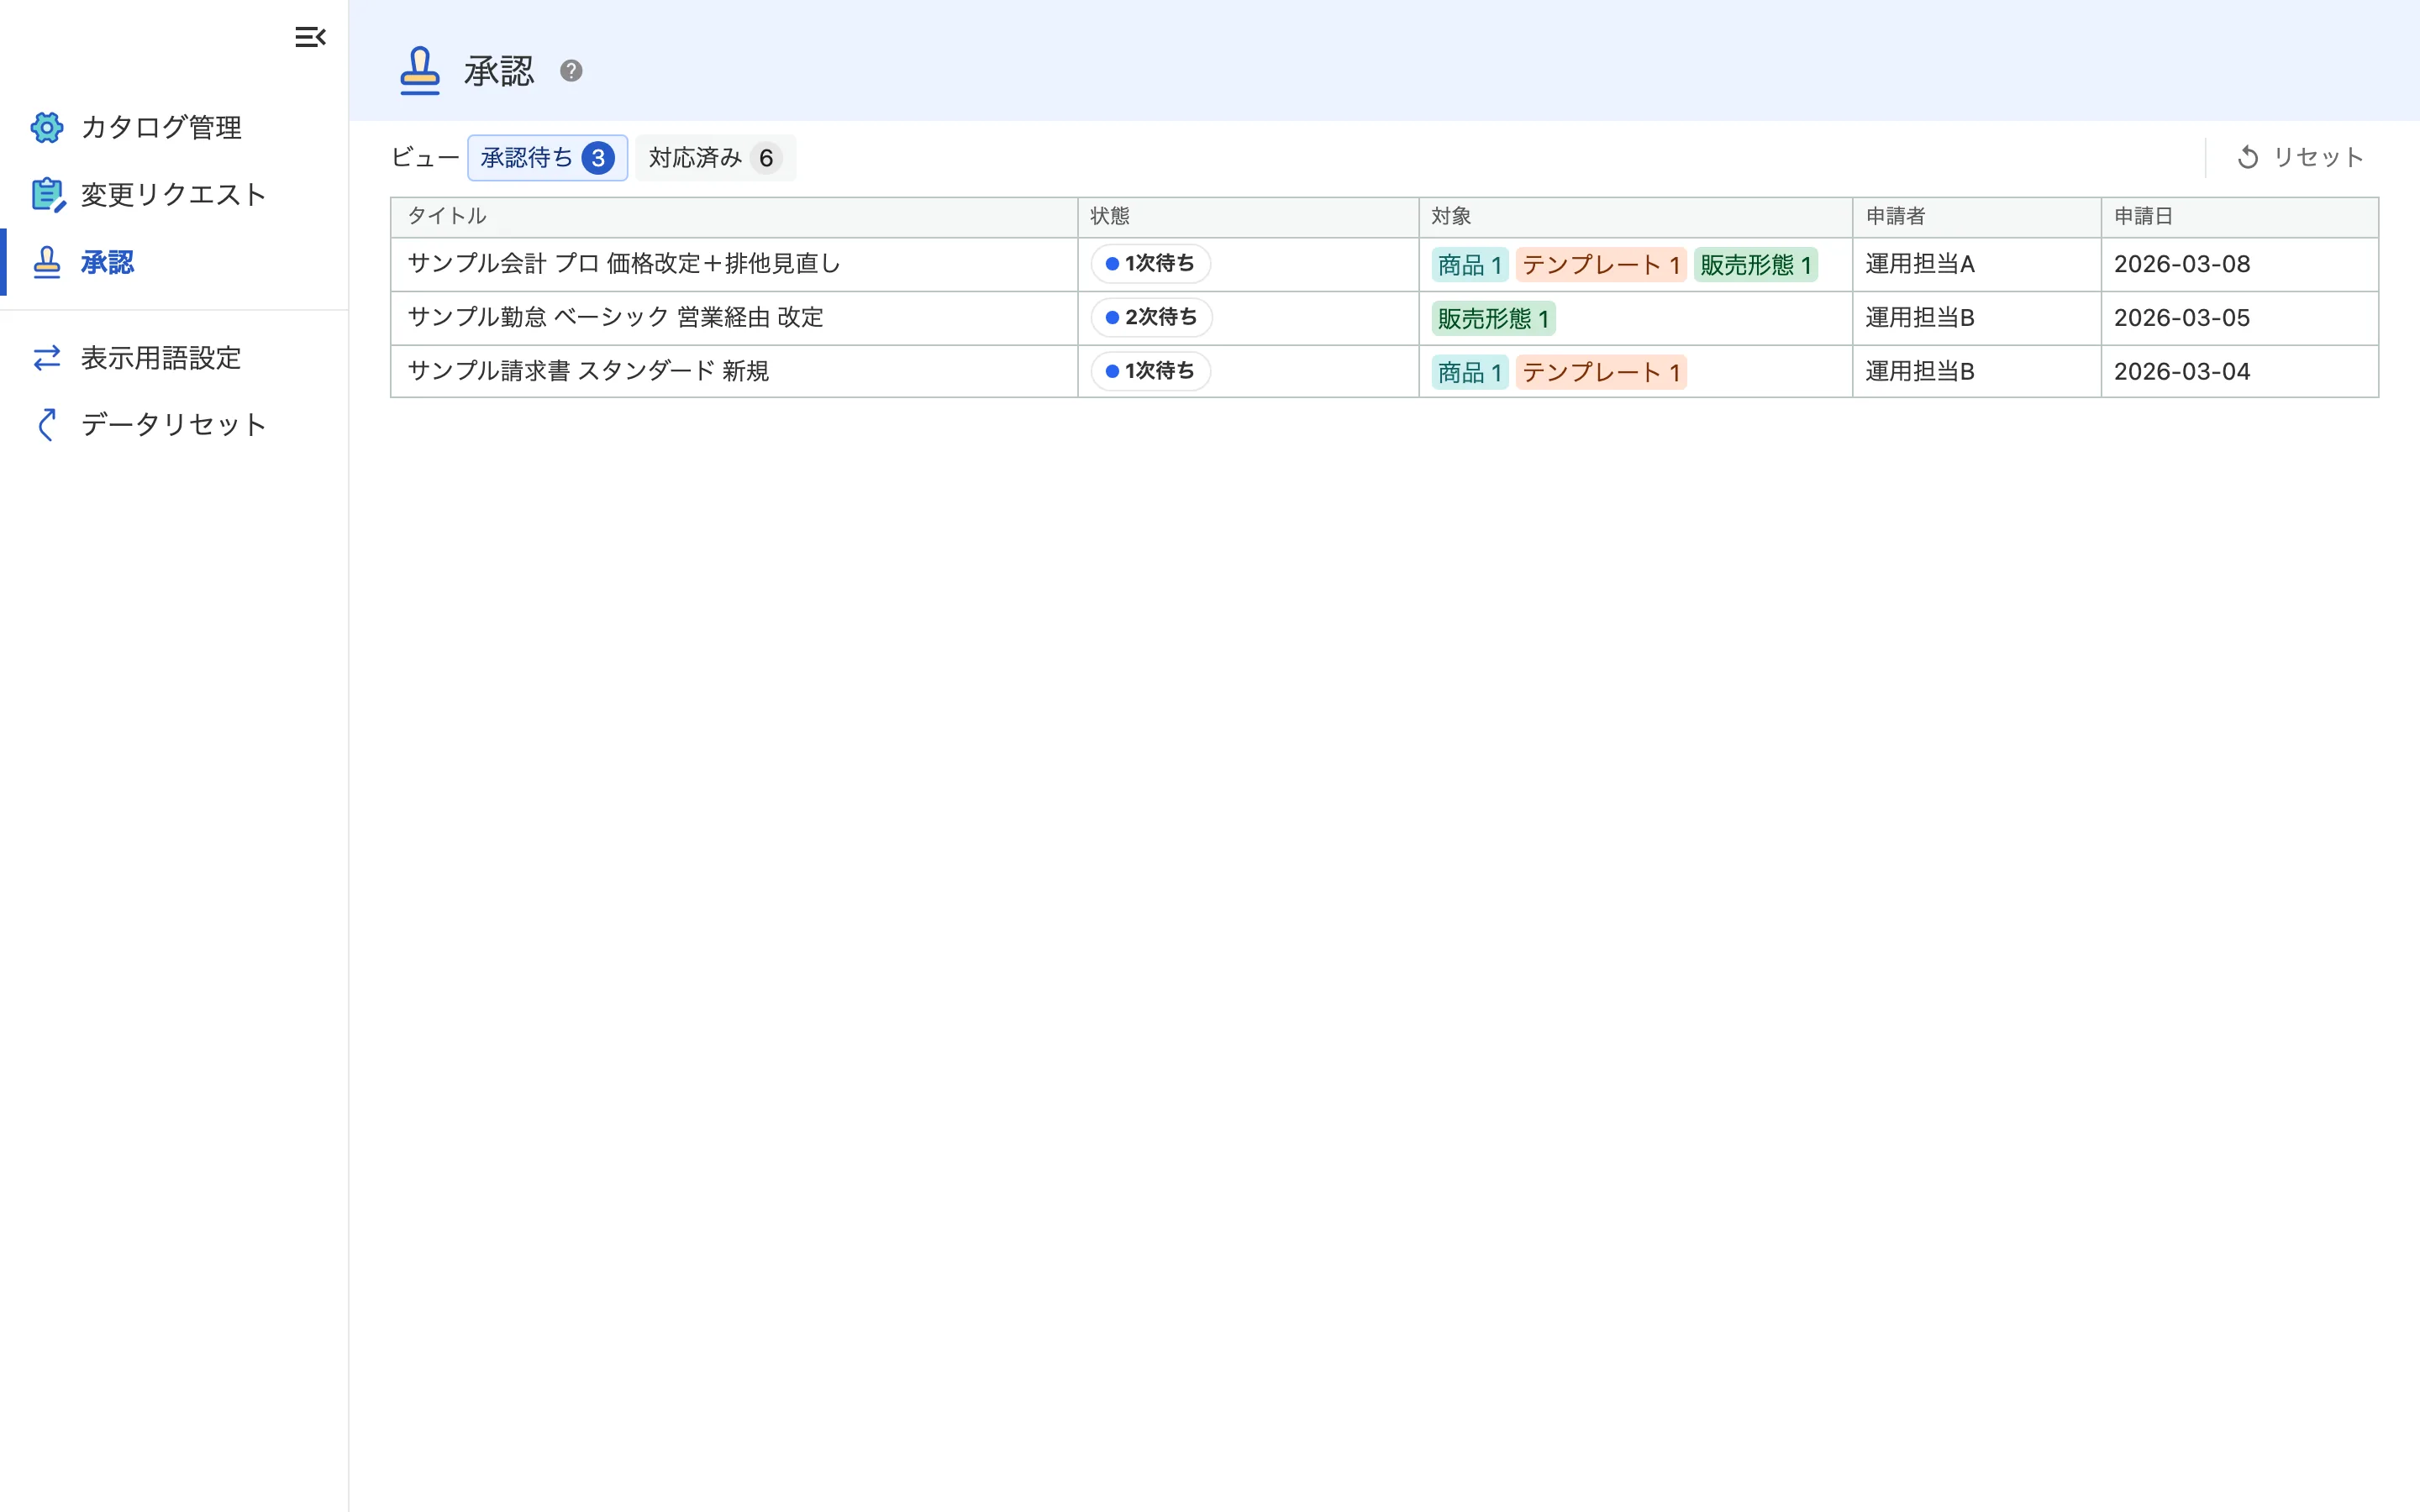Click テンプレート 1 tag in サンプル会計 row
This screenshot has width=2420, height=1512.
[1600, 265]
